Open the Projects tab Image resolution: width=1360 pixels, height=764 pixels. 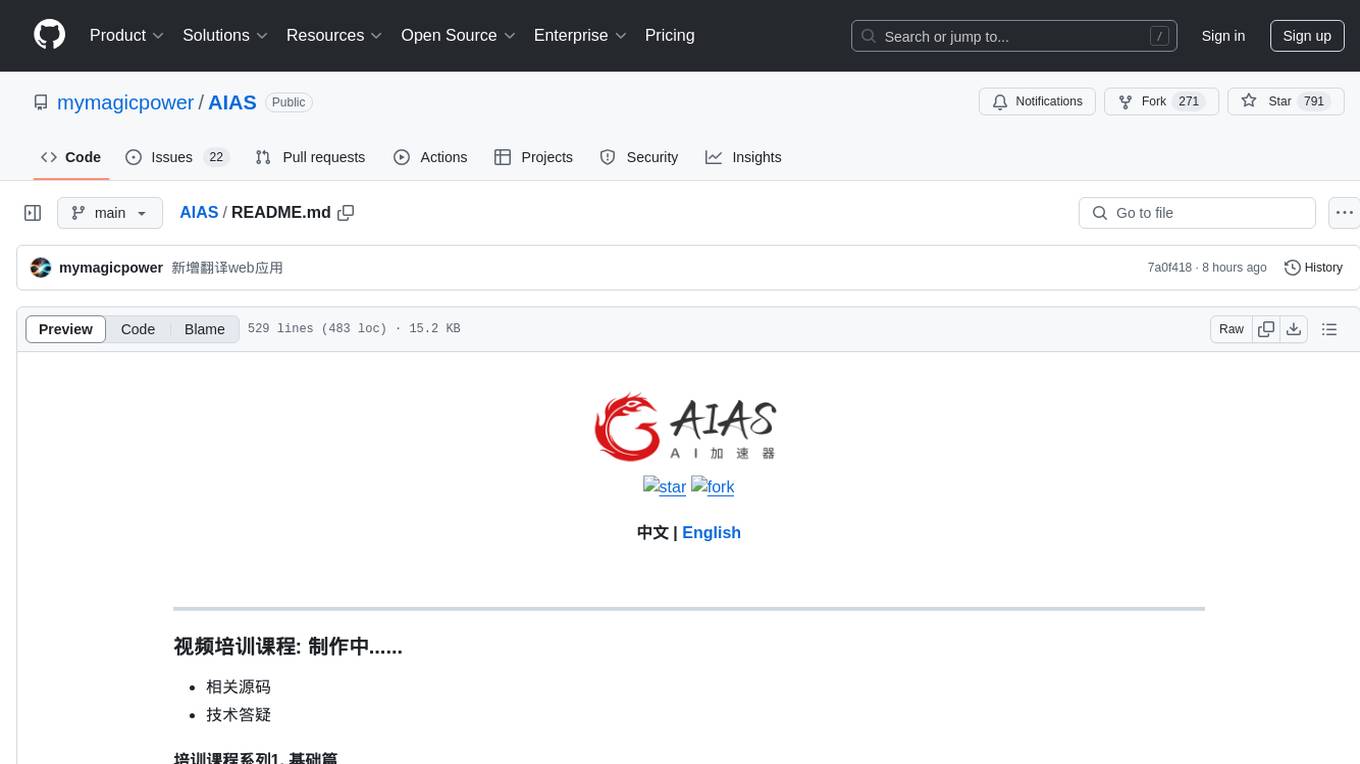pos(533,157)
